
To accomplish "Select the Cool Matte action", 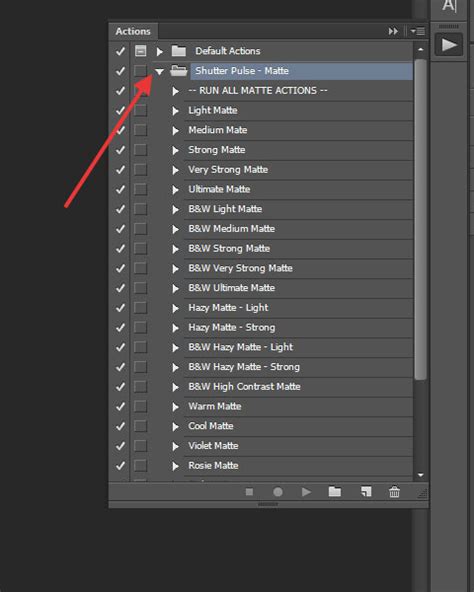I will (x=211, y=426).
